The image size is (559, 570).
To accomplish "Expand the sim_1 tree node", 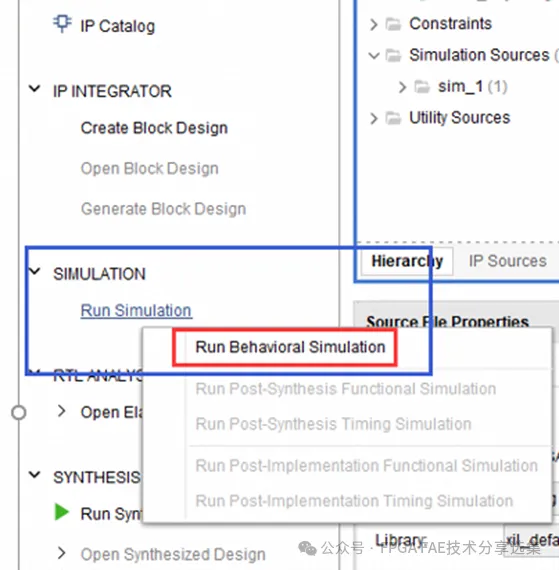I will point(402,87).
